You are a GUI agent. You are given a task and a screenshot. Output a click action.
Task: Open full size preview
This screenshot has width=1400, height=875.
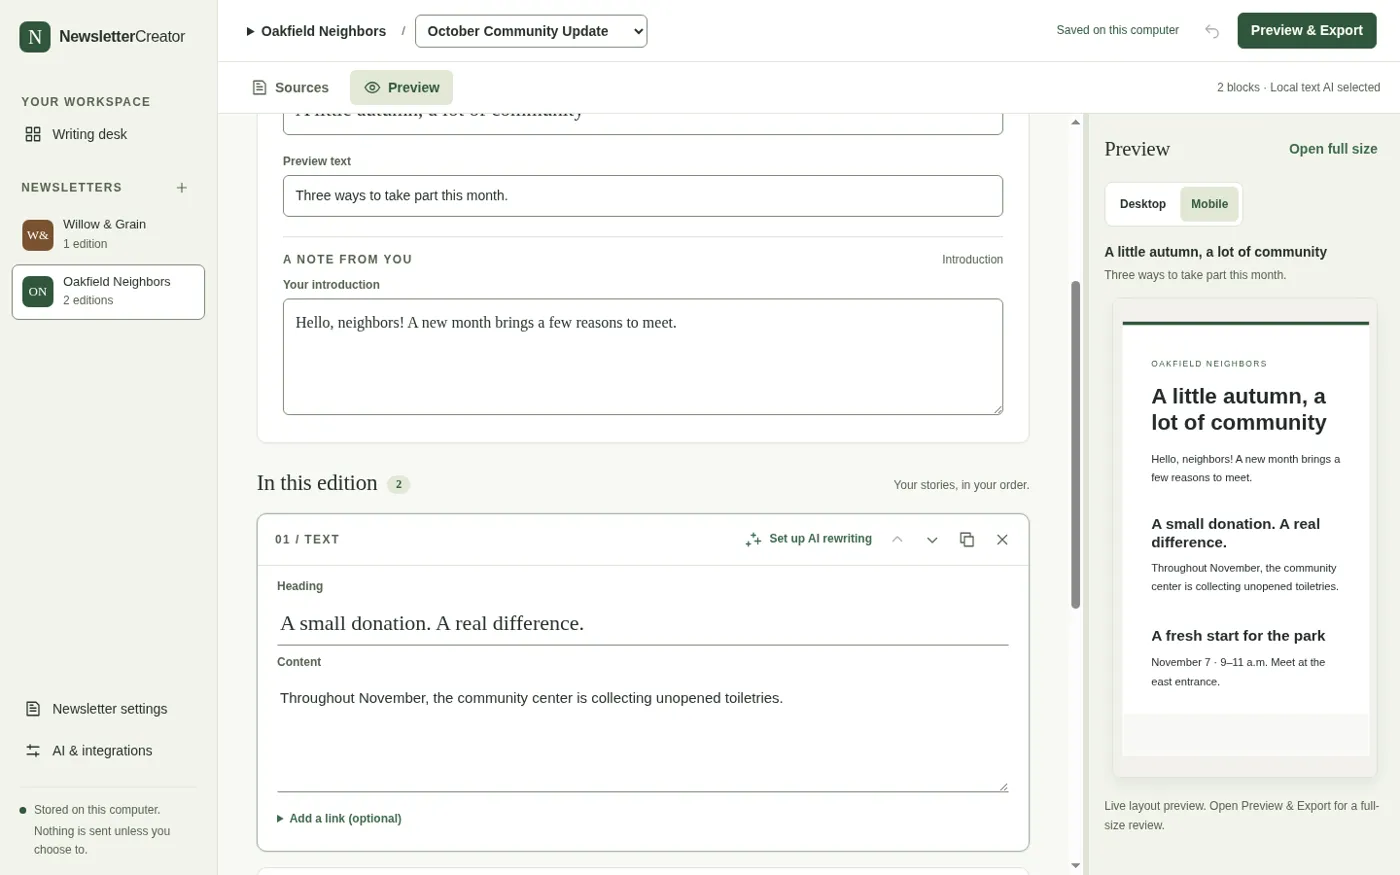point(1332,149)
